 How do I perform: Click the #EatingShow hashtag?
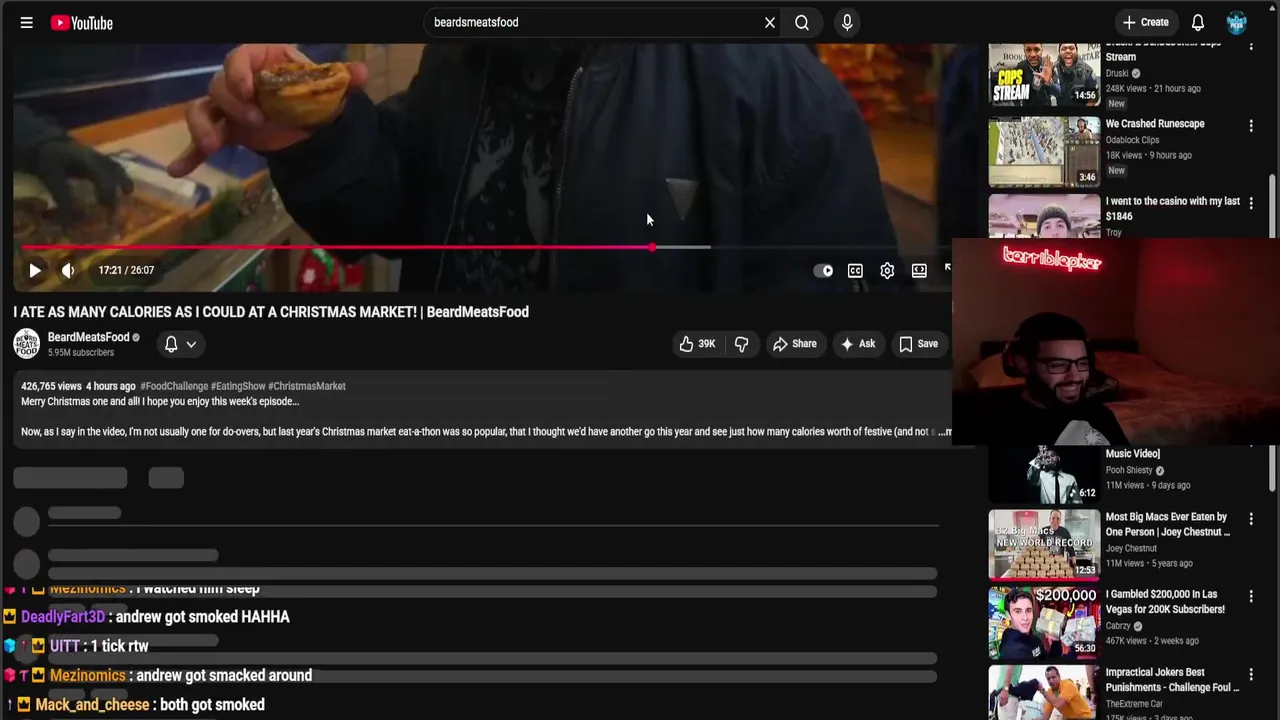point(237,386)
